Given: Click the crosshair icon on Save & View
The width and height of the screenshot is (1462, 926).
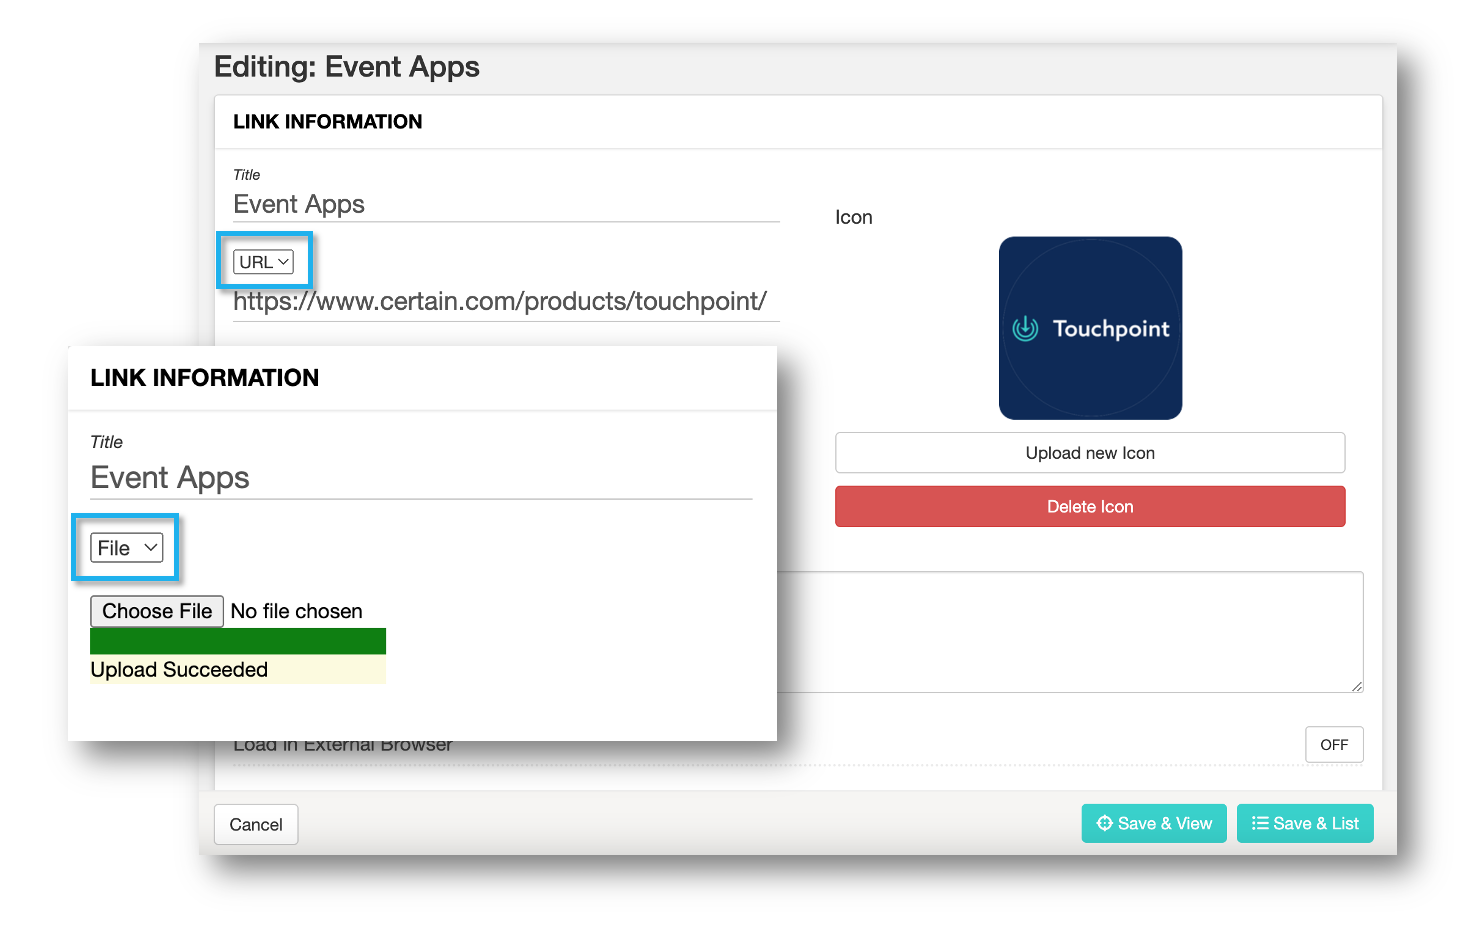Looking at the screenshot, I should (x=1104, y=823).
